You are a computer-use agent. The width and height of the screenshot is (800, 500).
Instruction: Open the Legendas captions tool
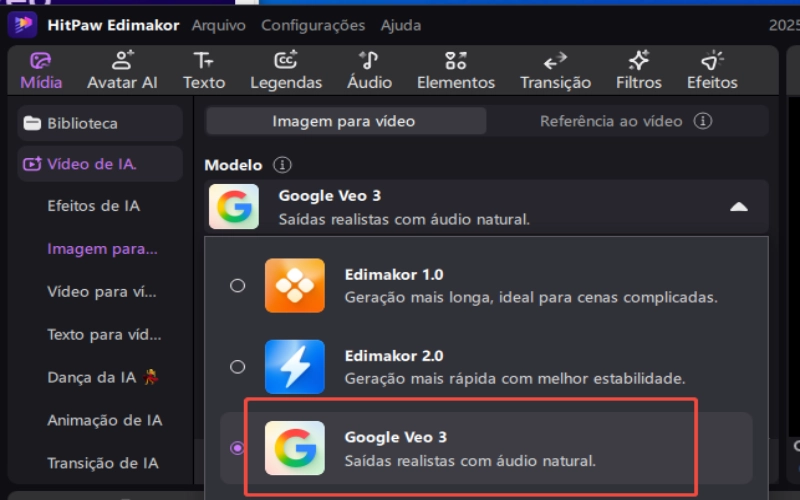[286, 61]
